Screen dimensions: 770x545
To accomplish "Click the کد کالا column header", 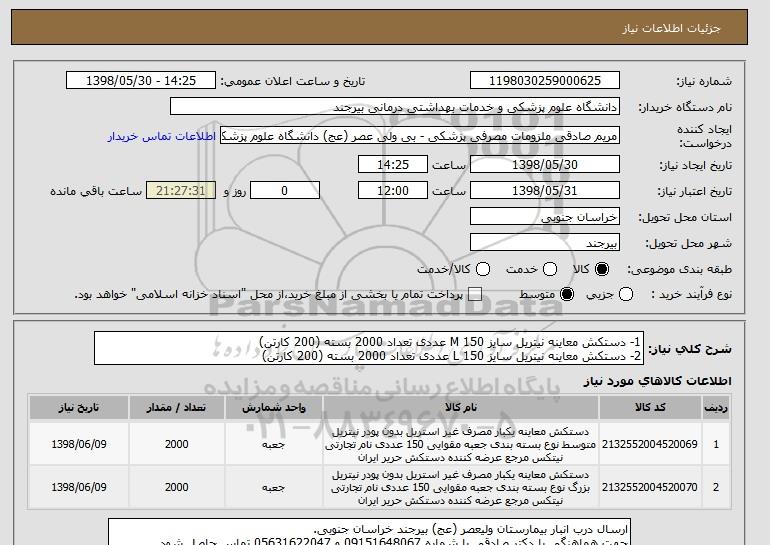I will pyautogui.click(x=650, y=408).
